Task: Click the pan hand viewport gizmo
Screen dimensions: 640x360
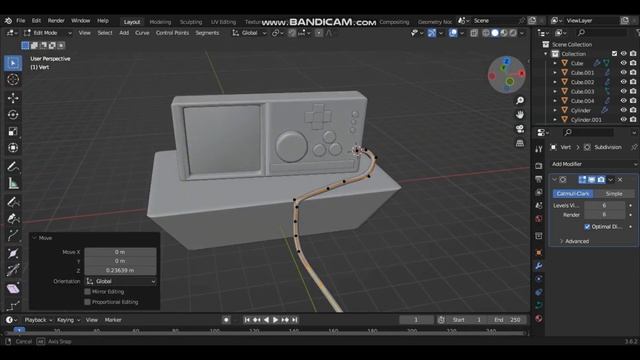Action: point(520,115)
